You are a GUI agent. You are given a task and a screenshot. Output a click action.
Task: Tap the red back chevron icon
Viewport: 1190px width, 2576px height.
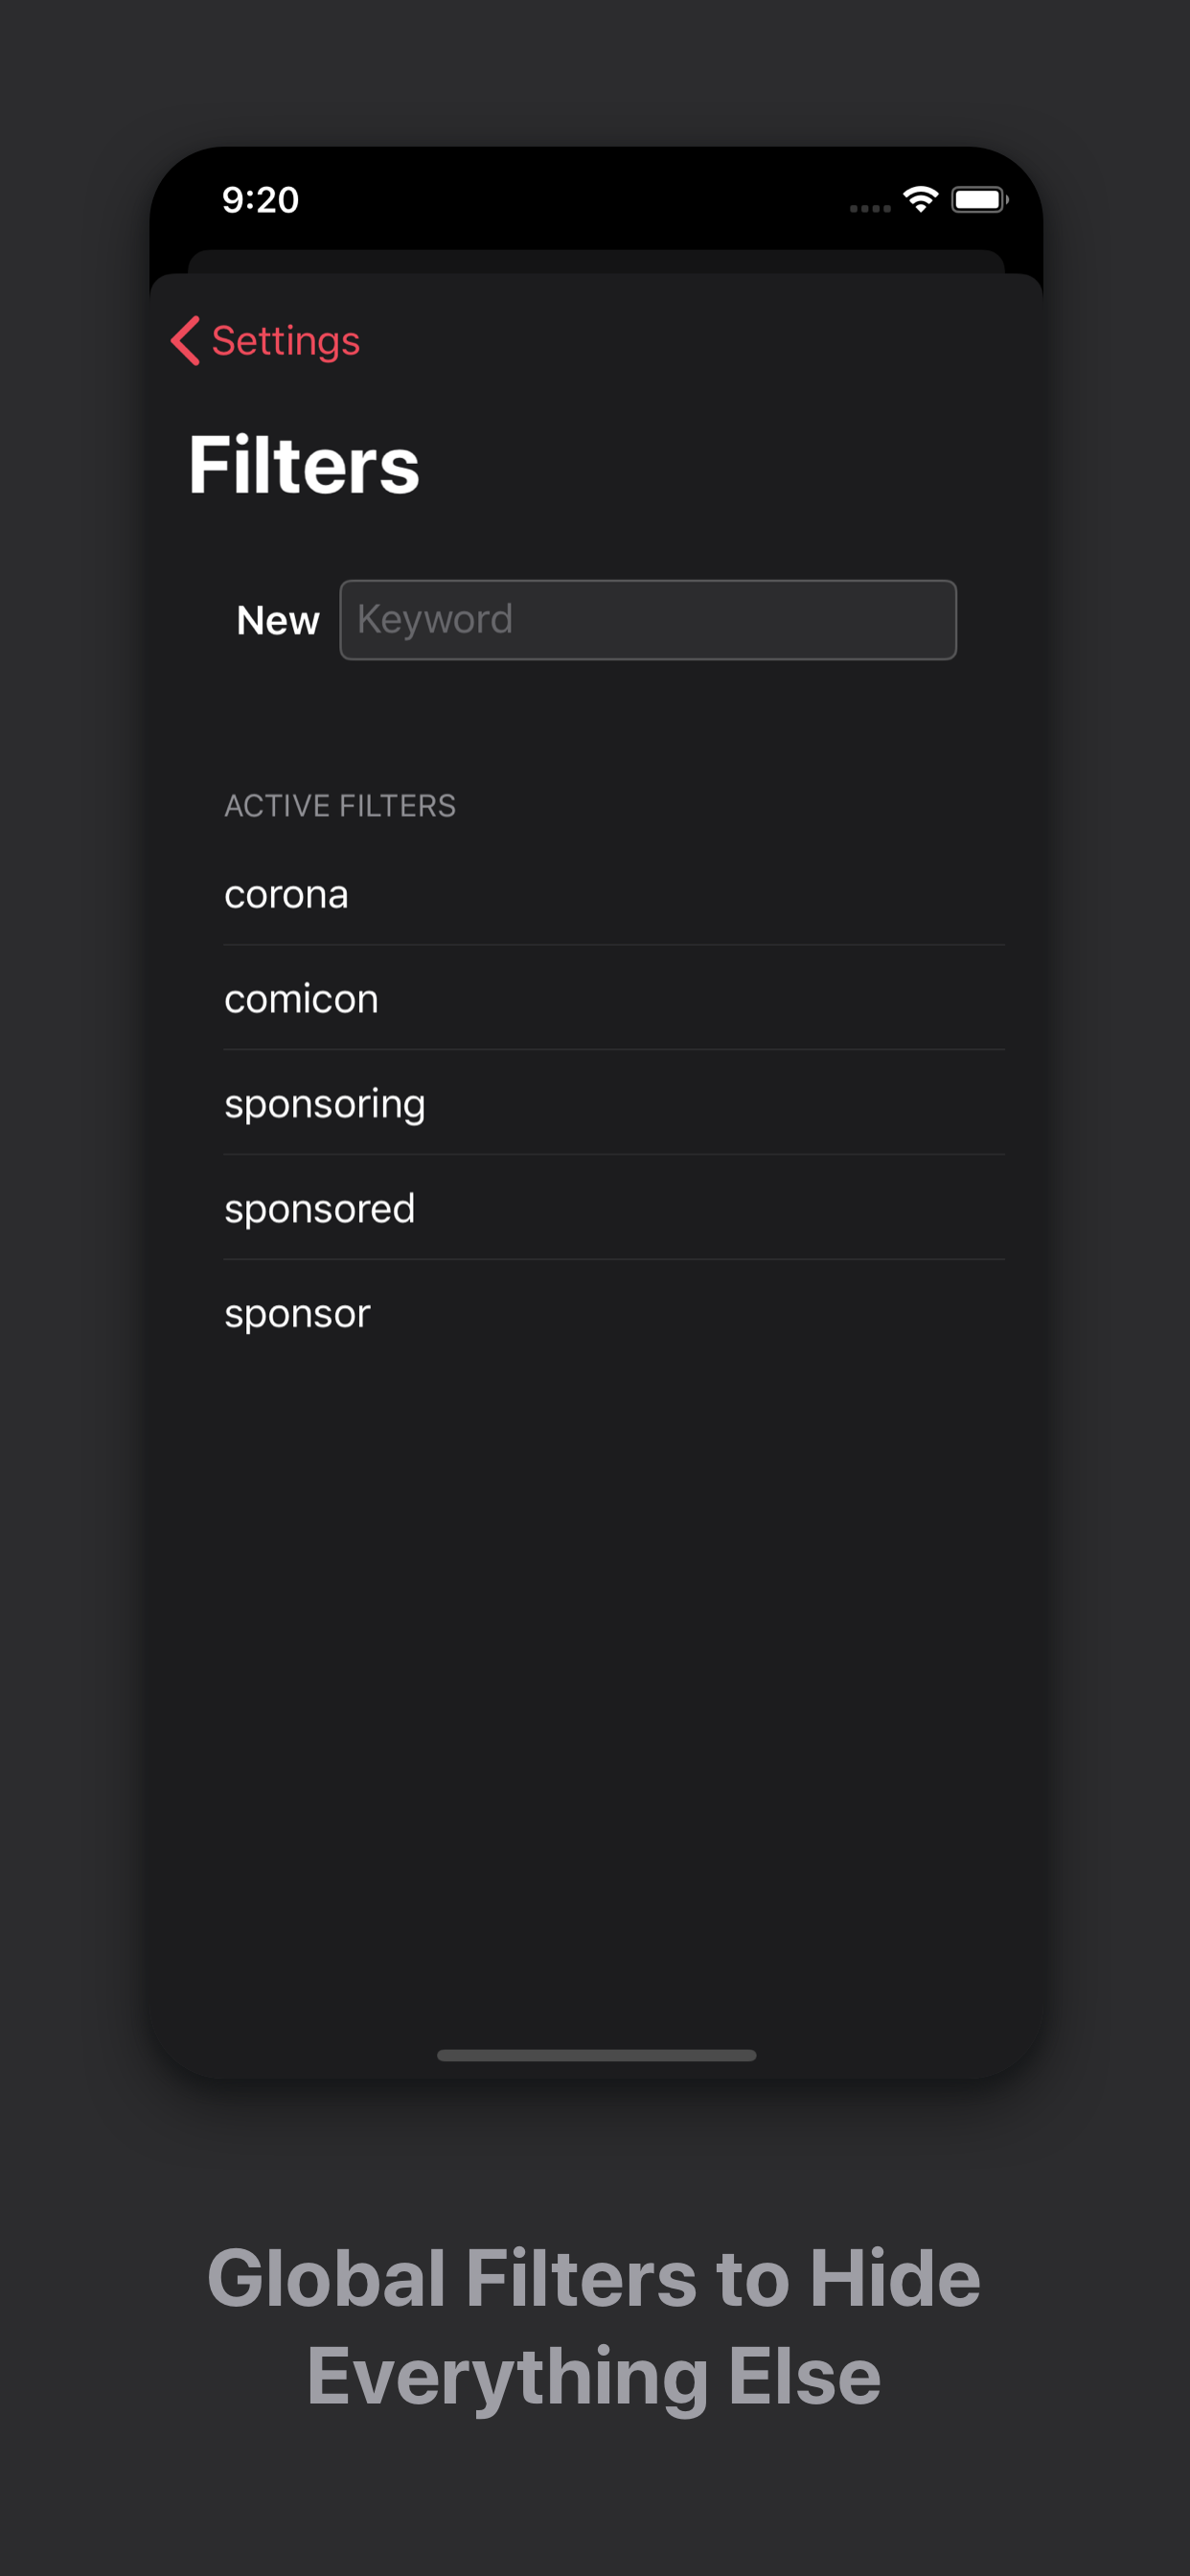[x=186, y=341]
